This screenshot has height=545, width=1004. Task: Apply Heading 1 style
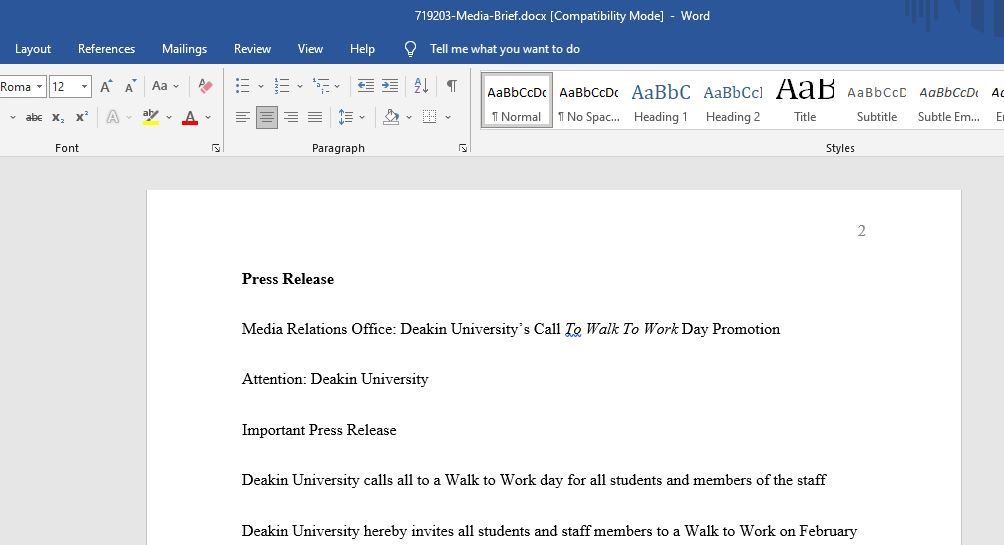pyautogui.click(x=661, y=101)
